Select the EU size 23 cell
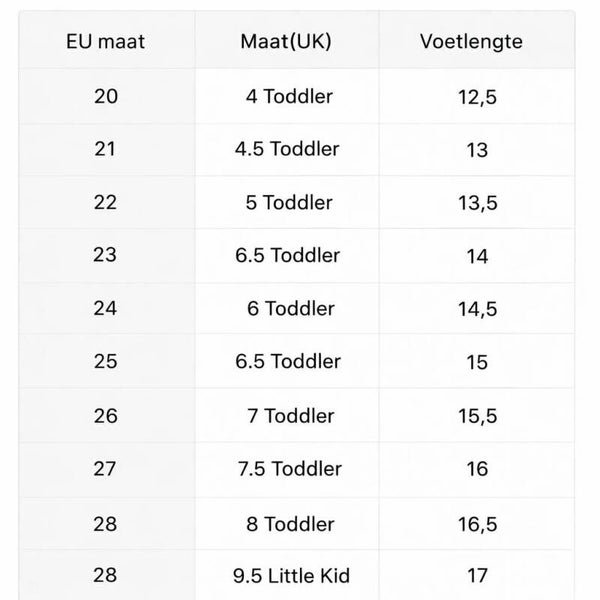This screenshot has width=600, height=600. coord(105,256)
